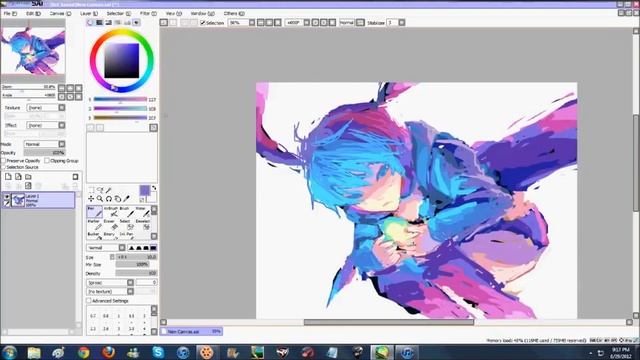Create a new normal layer
Screen dimensions: 640x360
[8, 177]
